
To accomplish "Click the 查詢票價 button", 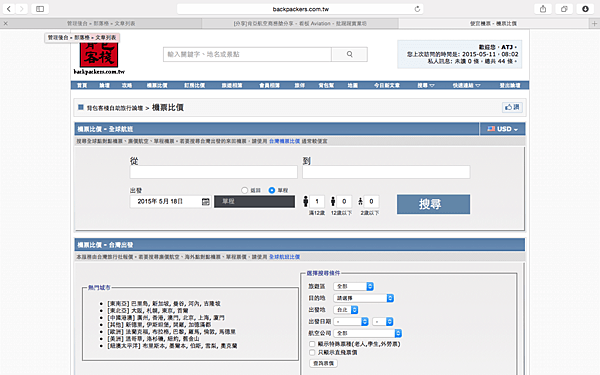I will (323, 363).
